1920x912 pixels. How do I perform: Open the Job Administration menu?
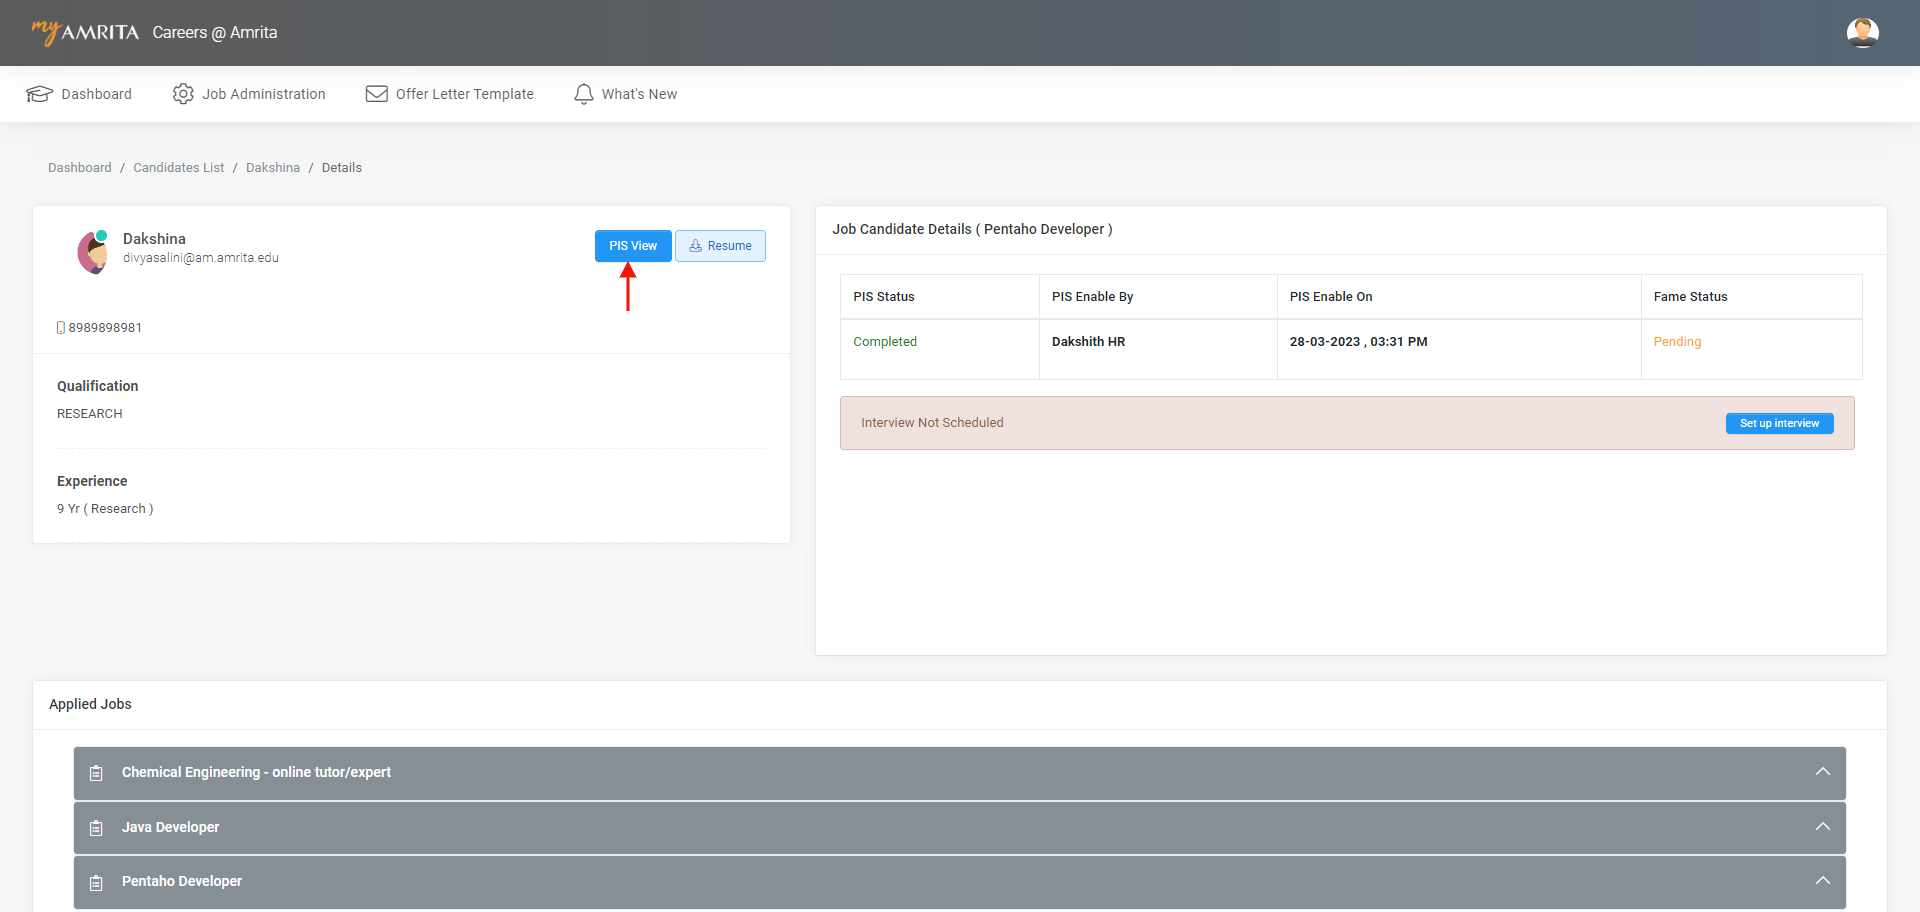click(x=263, y=94)
